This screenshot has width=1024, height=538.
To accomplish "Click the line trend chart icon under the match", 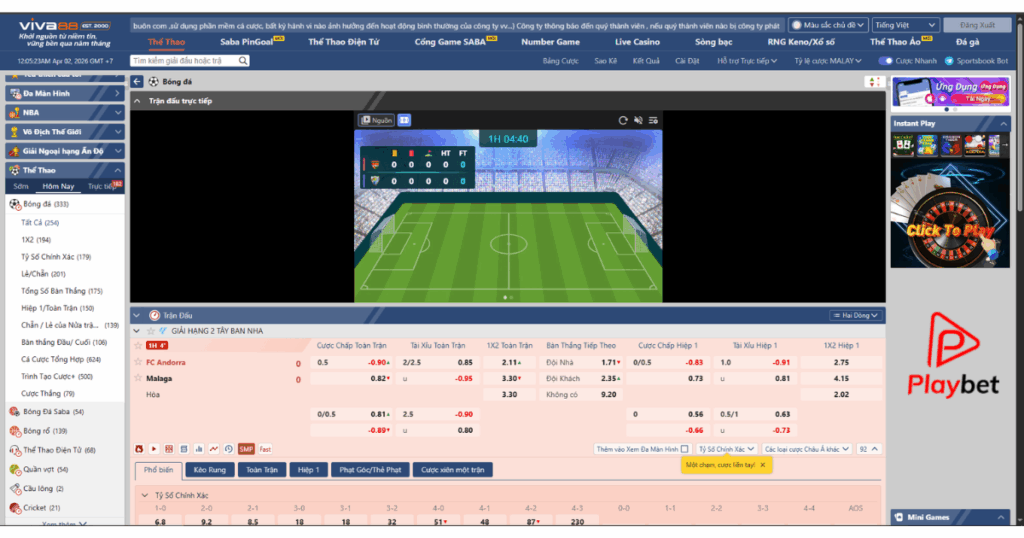I will tap(214, 449).
